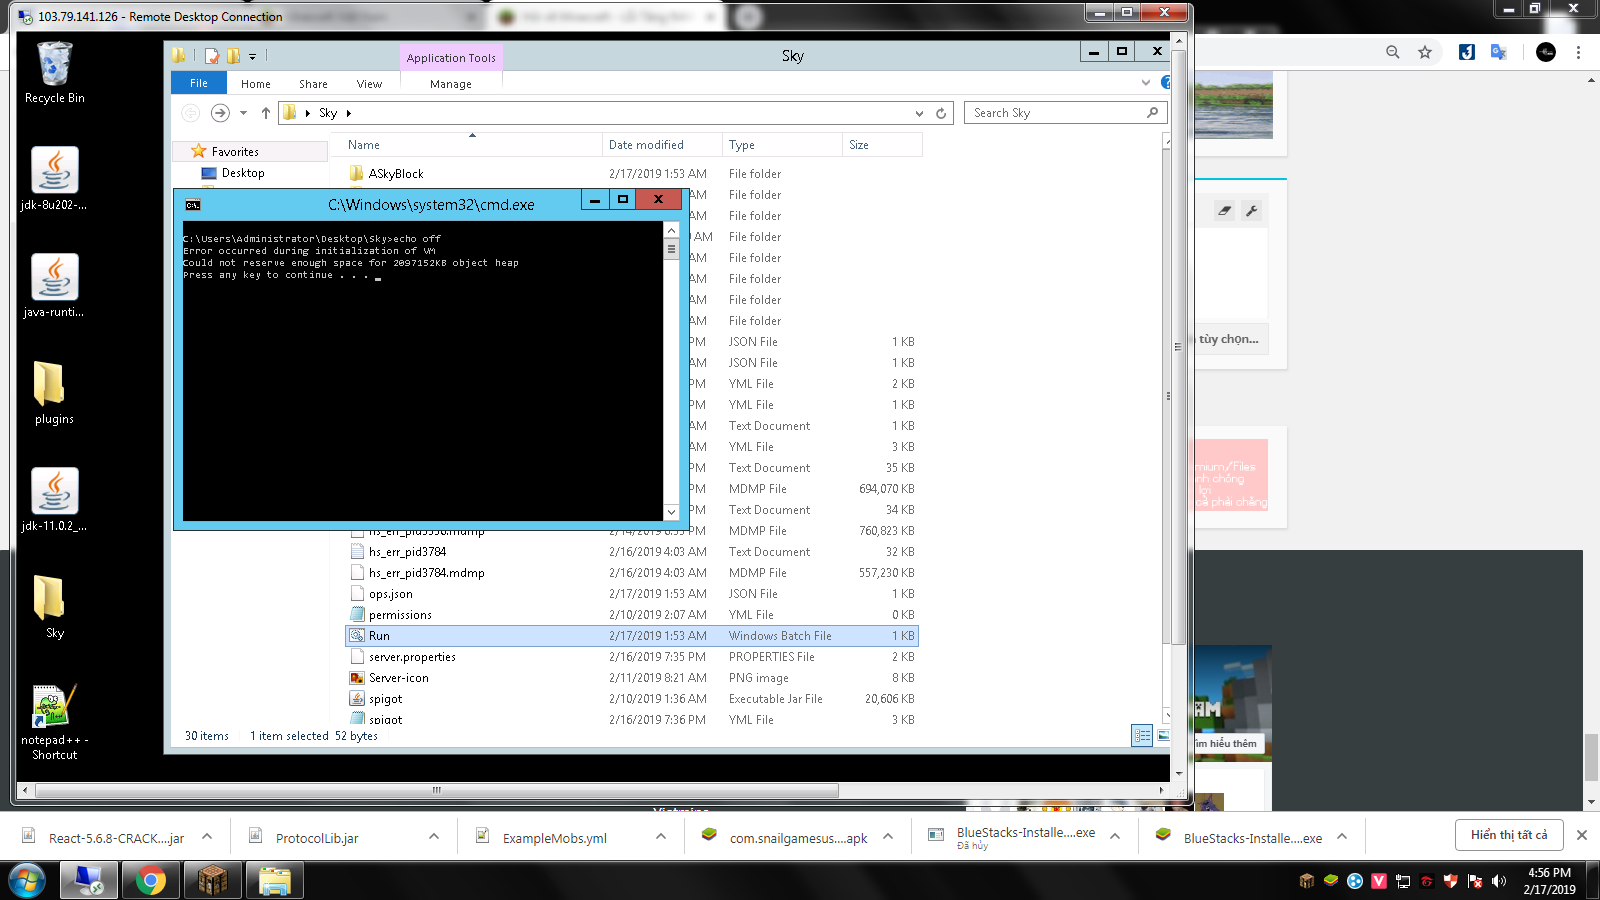
Task: Switch to large icons view
Action: pyautogui.click(x=1162, y=736)
